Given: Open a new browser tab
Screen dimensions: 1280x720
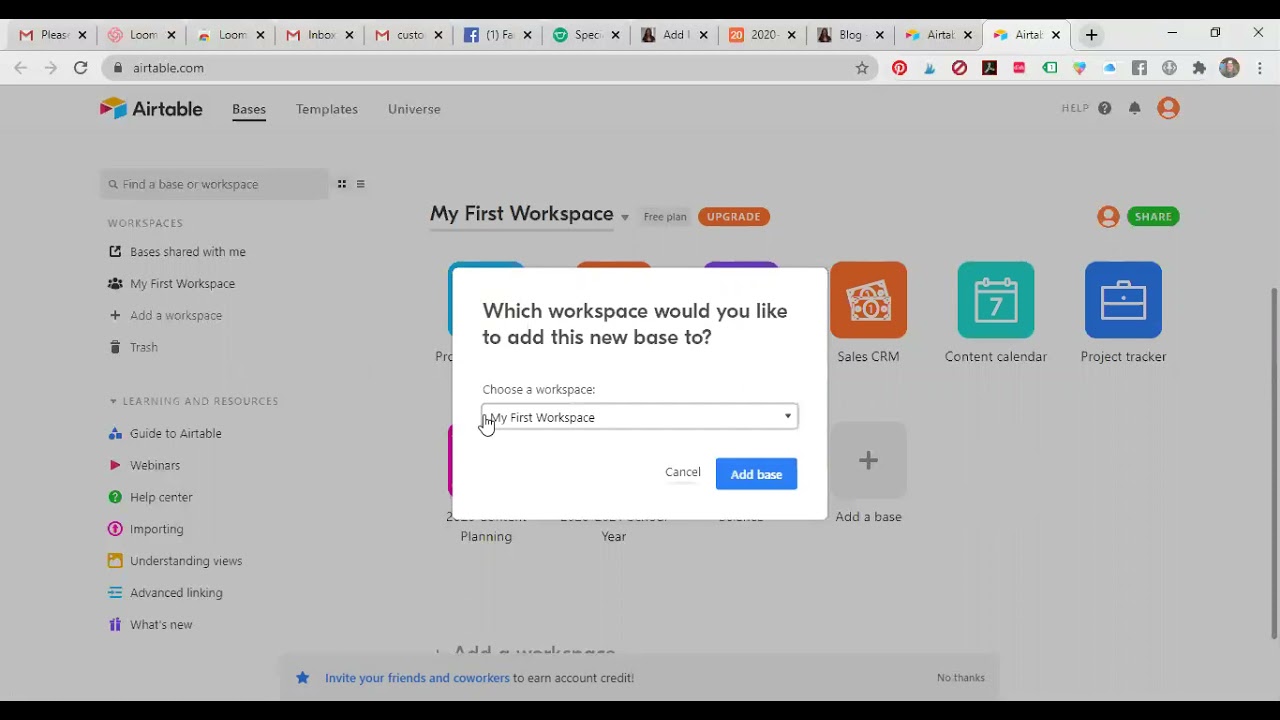Looking at the screenshot, I should [1091, 35].
